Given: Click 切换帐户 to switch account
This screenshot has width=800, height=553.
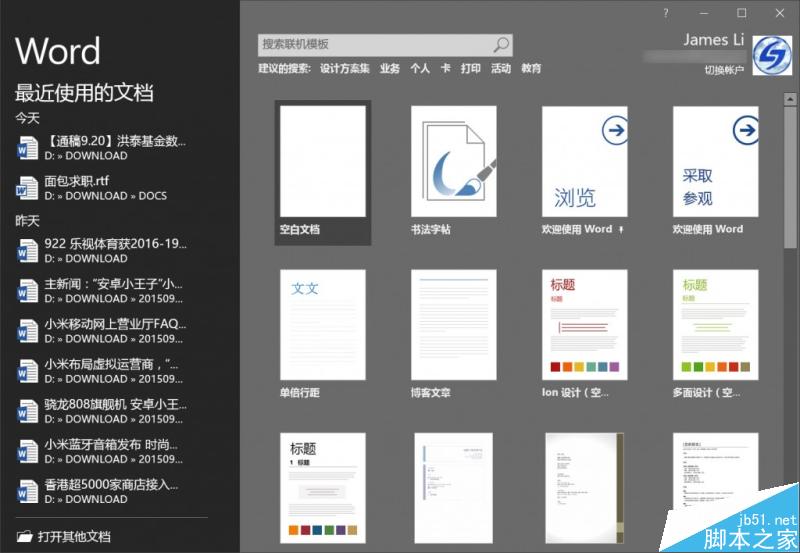Looking at the screenshot, I should (x=724, y=70).
